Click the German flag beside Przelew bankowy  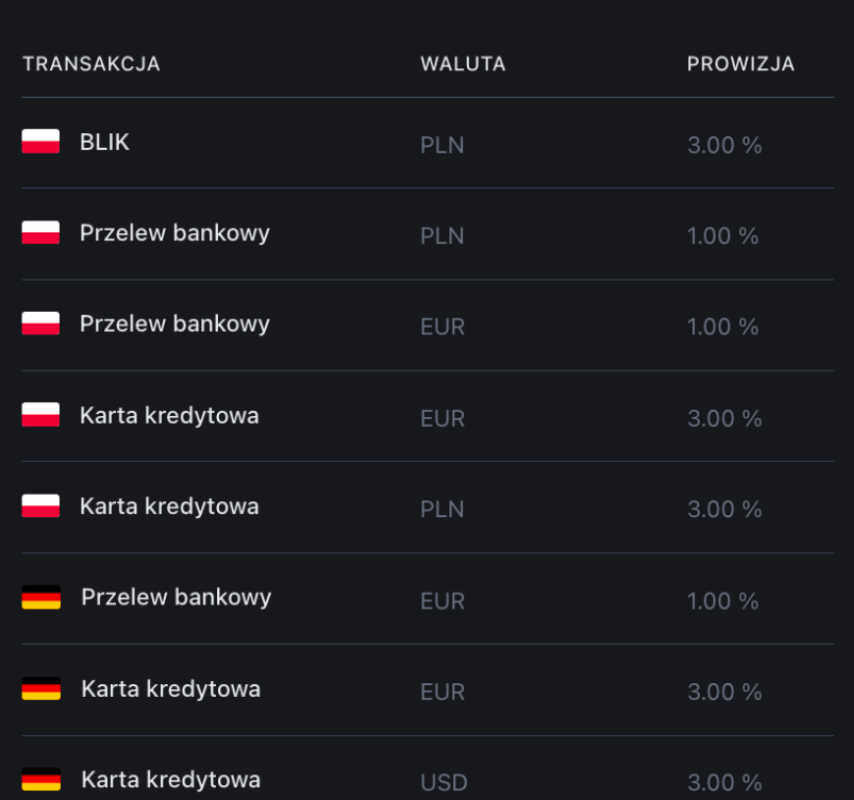(x=41, y=597)
